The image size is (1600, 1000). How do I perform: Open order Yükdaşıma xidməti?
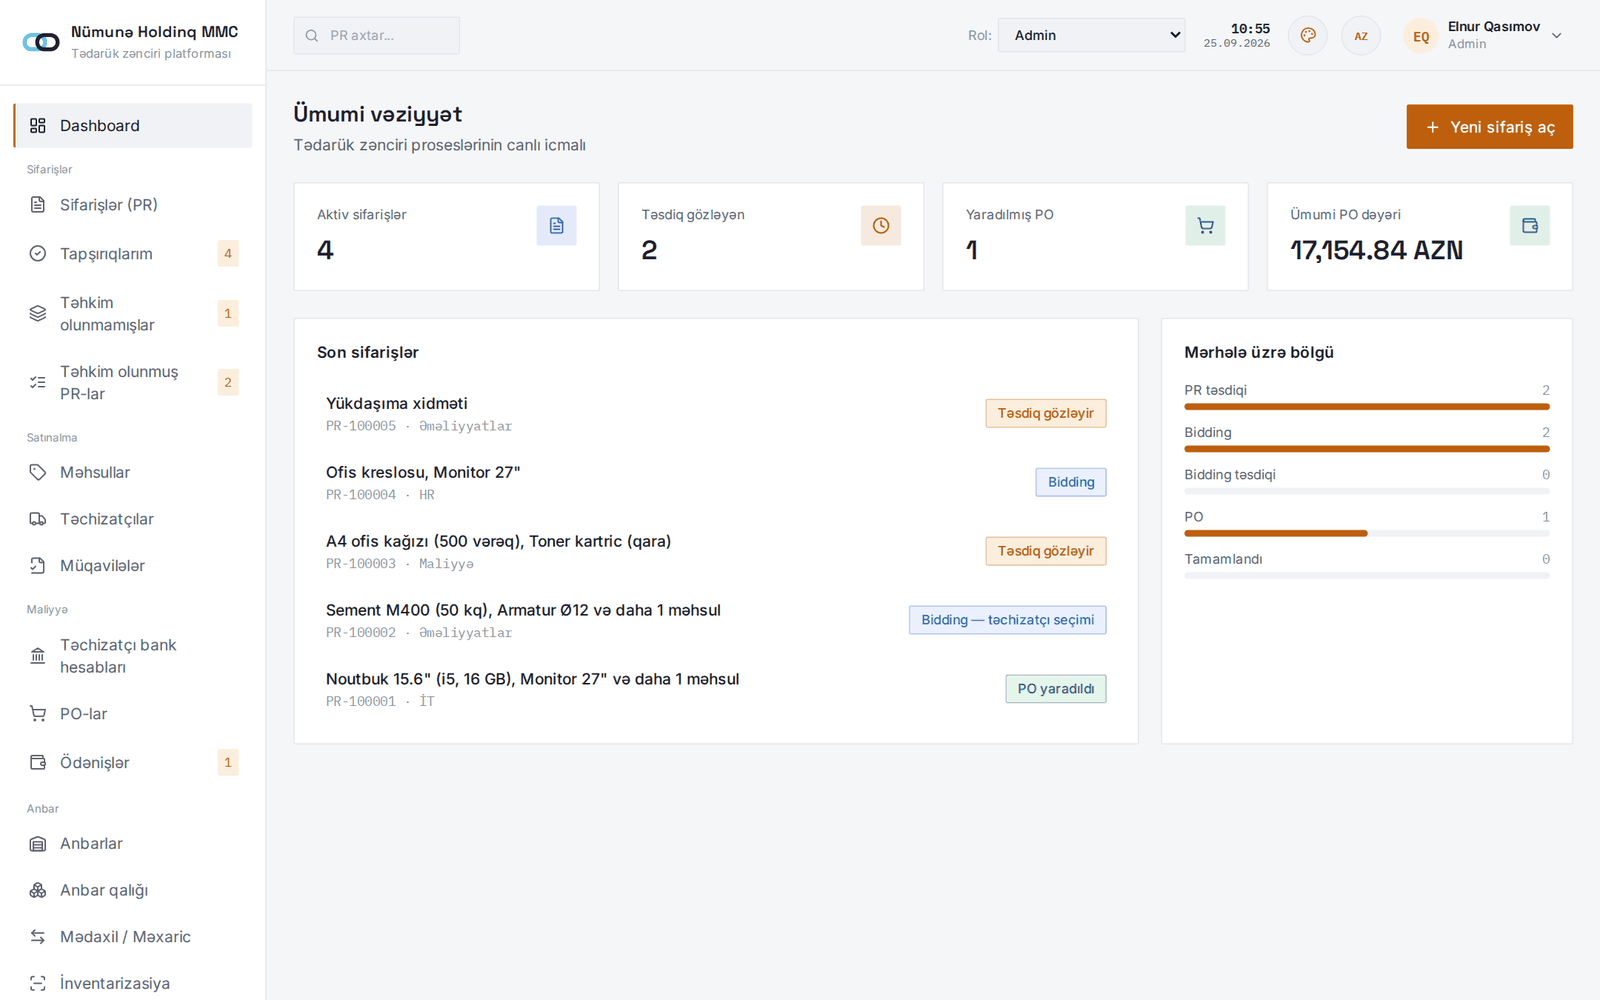coord(716,414)
